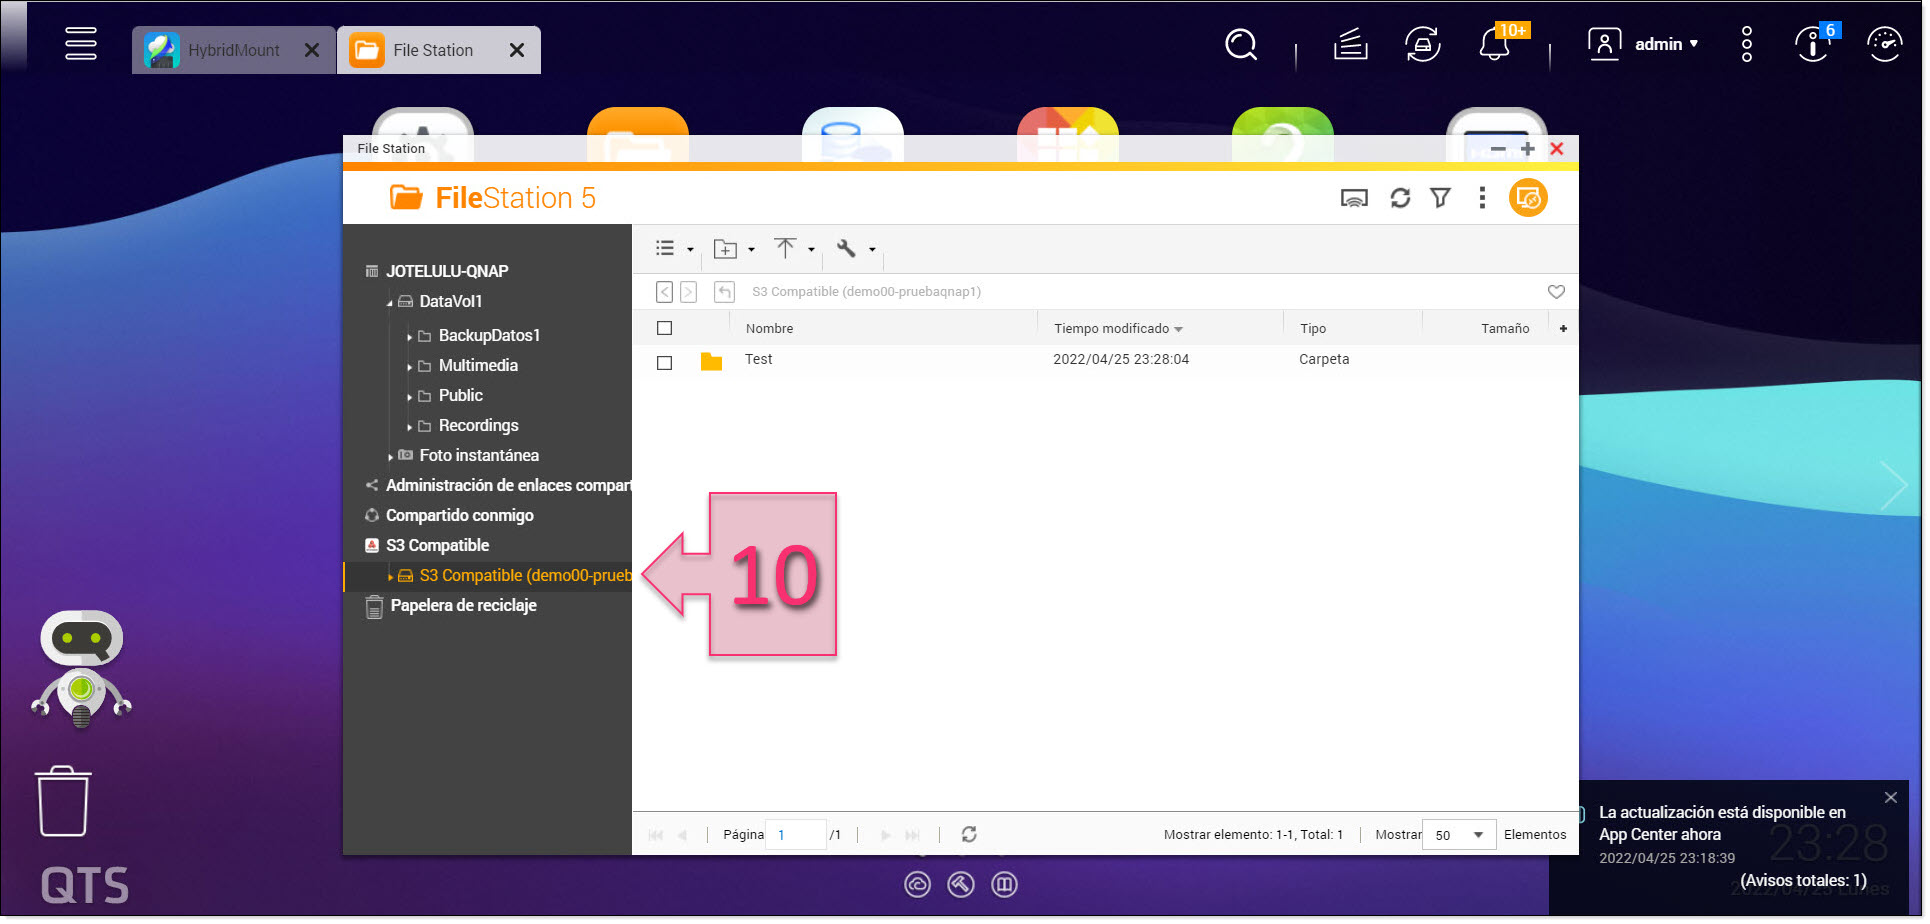Open the smart file filter funnel icon
The width and height of the screenshot is (1930, 924).
(x=1440, y=197)
